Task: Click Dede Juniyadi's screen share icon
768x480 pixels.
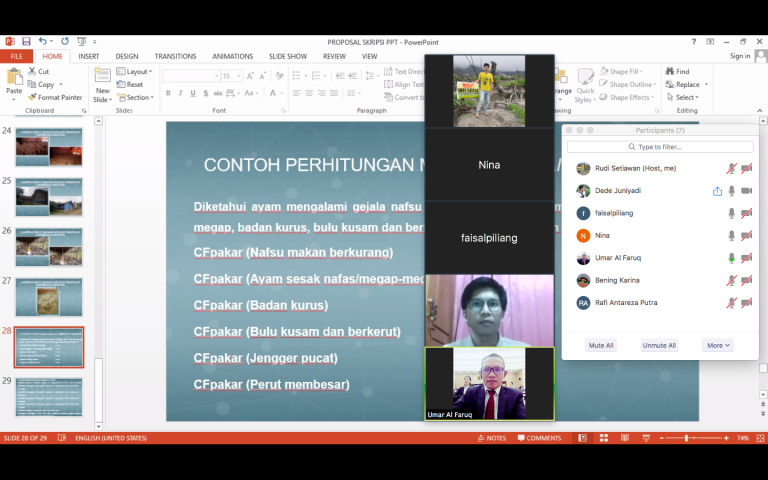Action: tap(718, 191)
